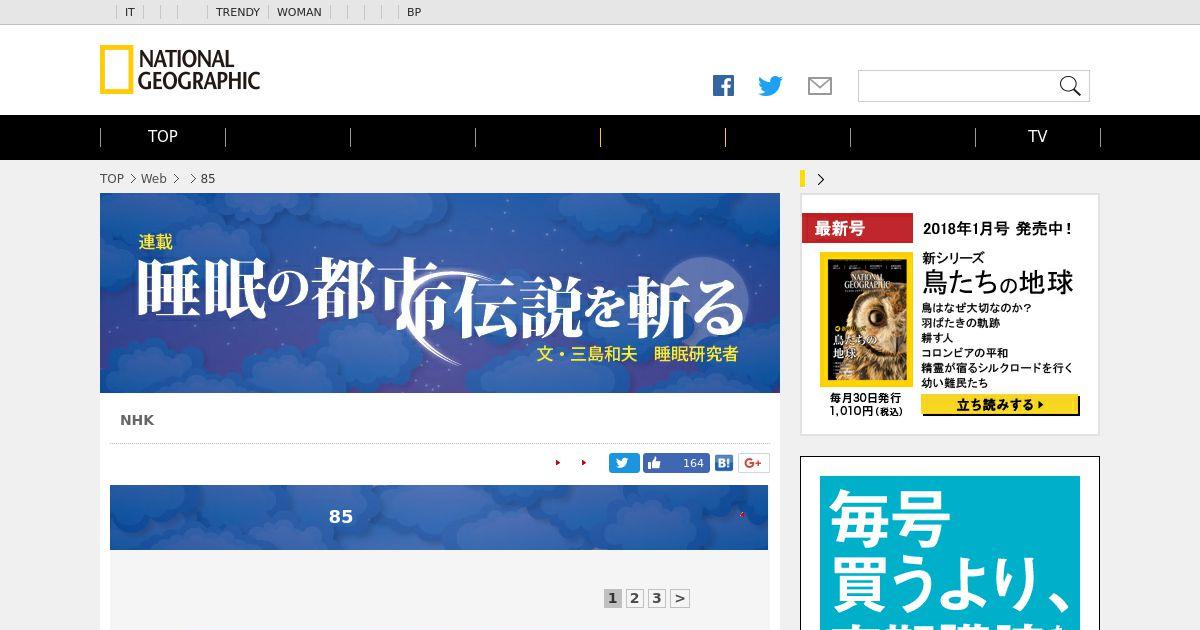
Task: Click the 85 breadcrumb entry
Action: pos(208,179)
